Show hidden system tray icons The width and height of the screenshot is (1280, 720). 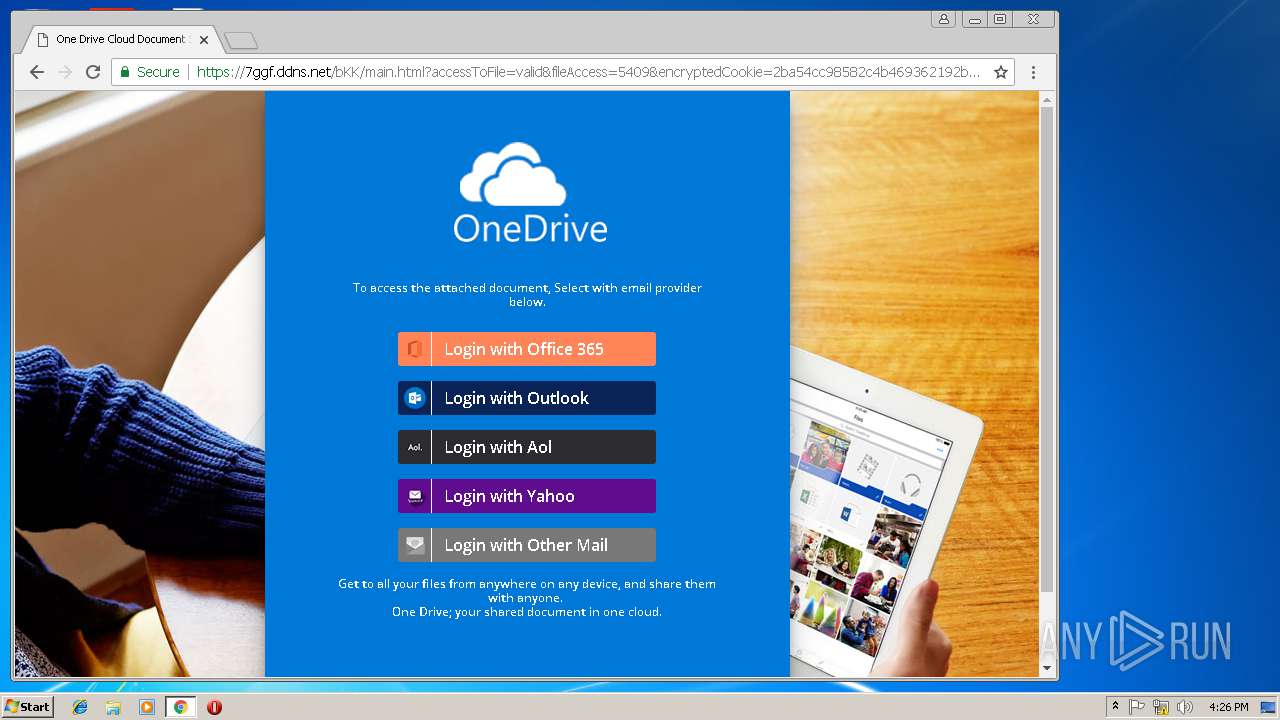tap(1116, 706)
